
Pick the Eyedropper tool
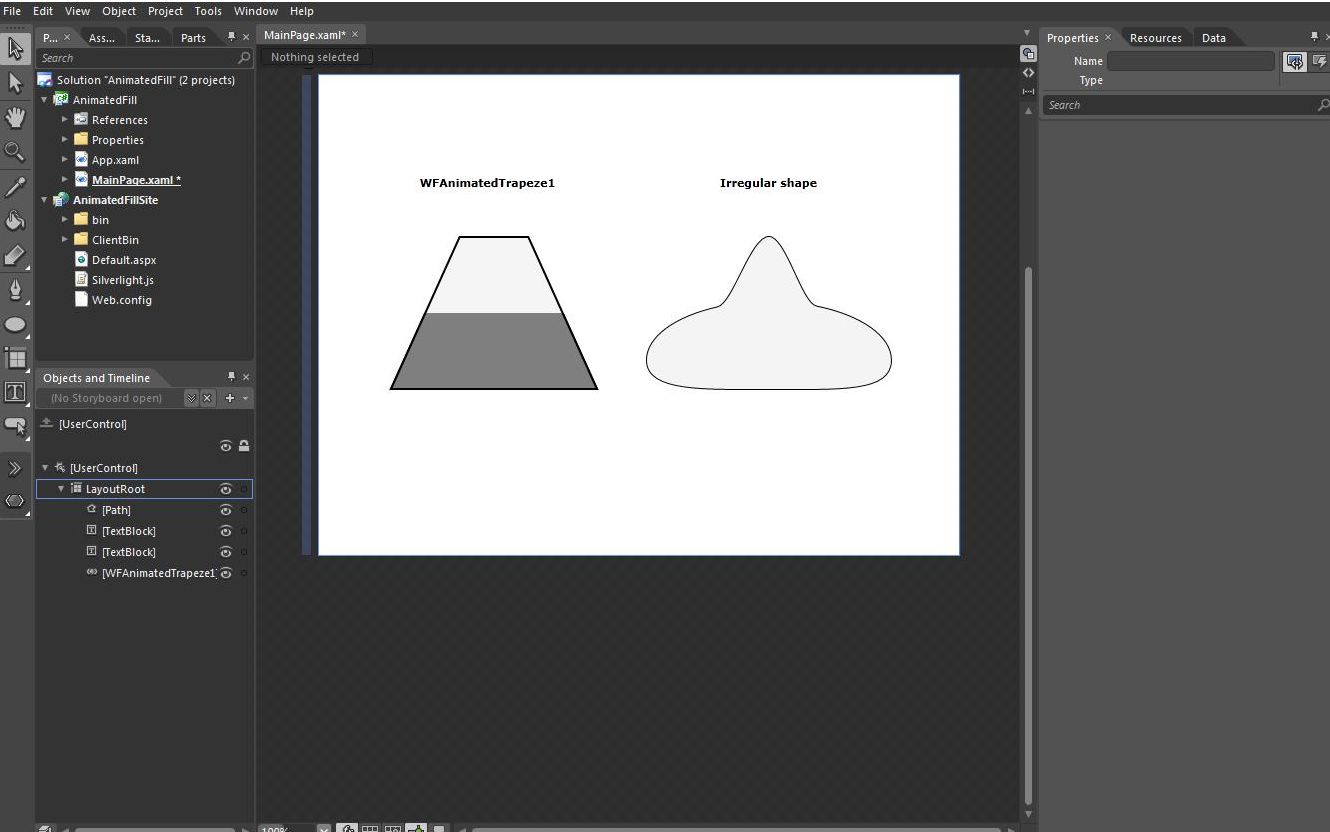pos(15,187)
